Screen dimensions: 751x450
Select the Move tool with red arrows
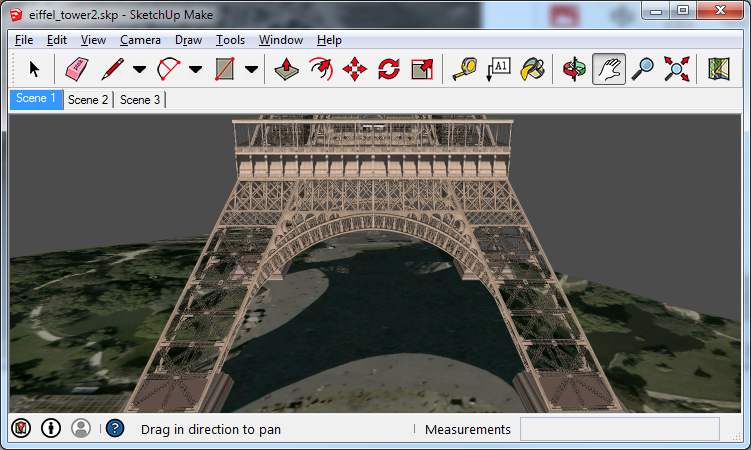point(354,69)
